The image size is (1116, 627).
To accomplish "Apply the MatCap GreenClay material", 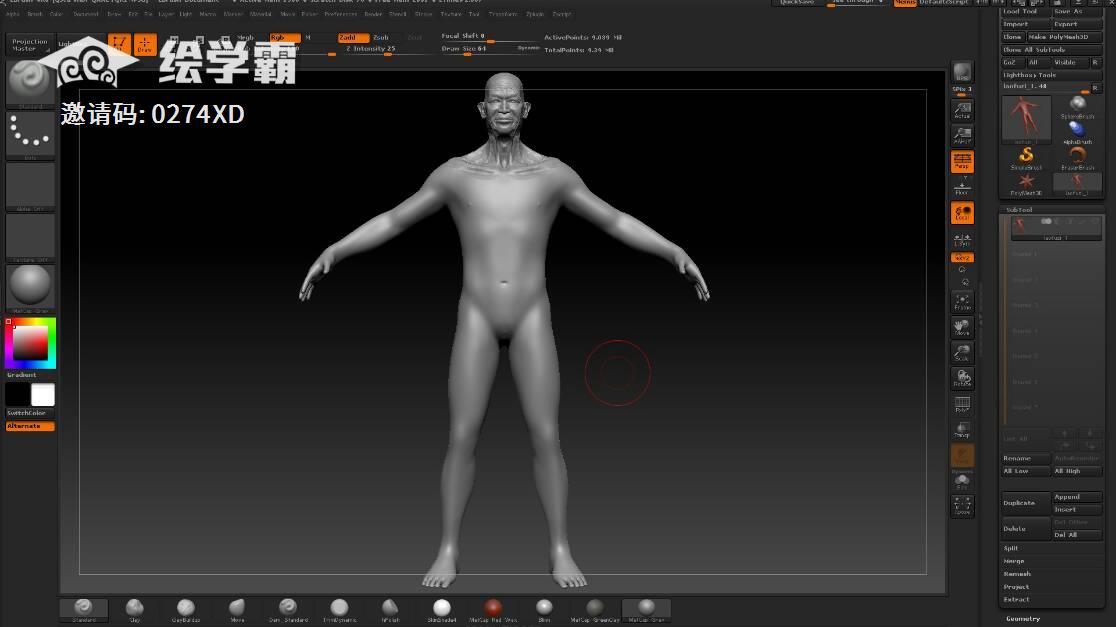I will coord(595,609).
